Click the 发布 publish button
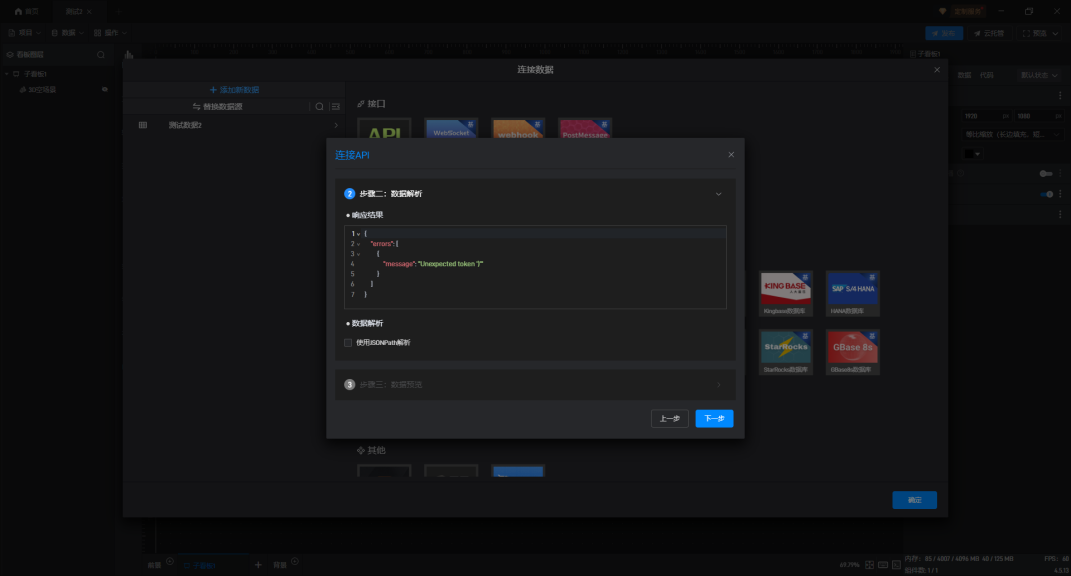1071x576 pixels. click(944, 33)
